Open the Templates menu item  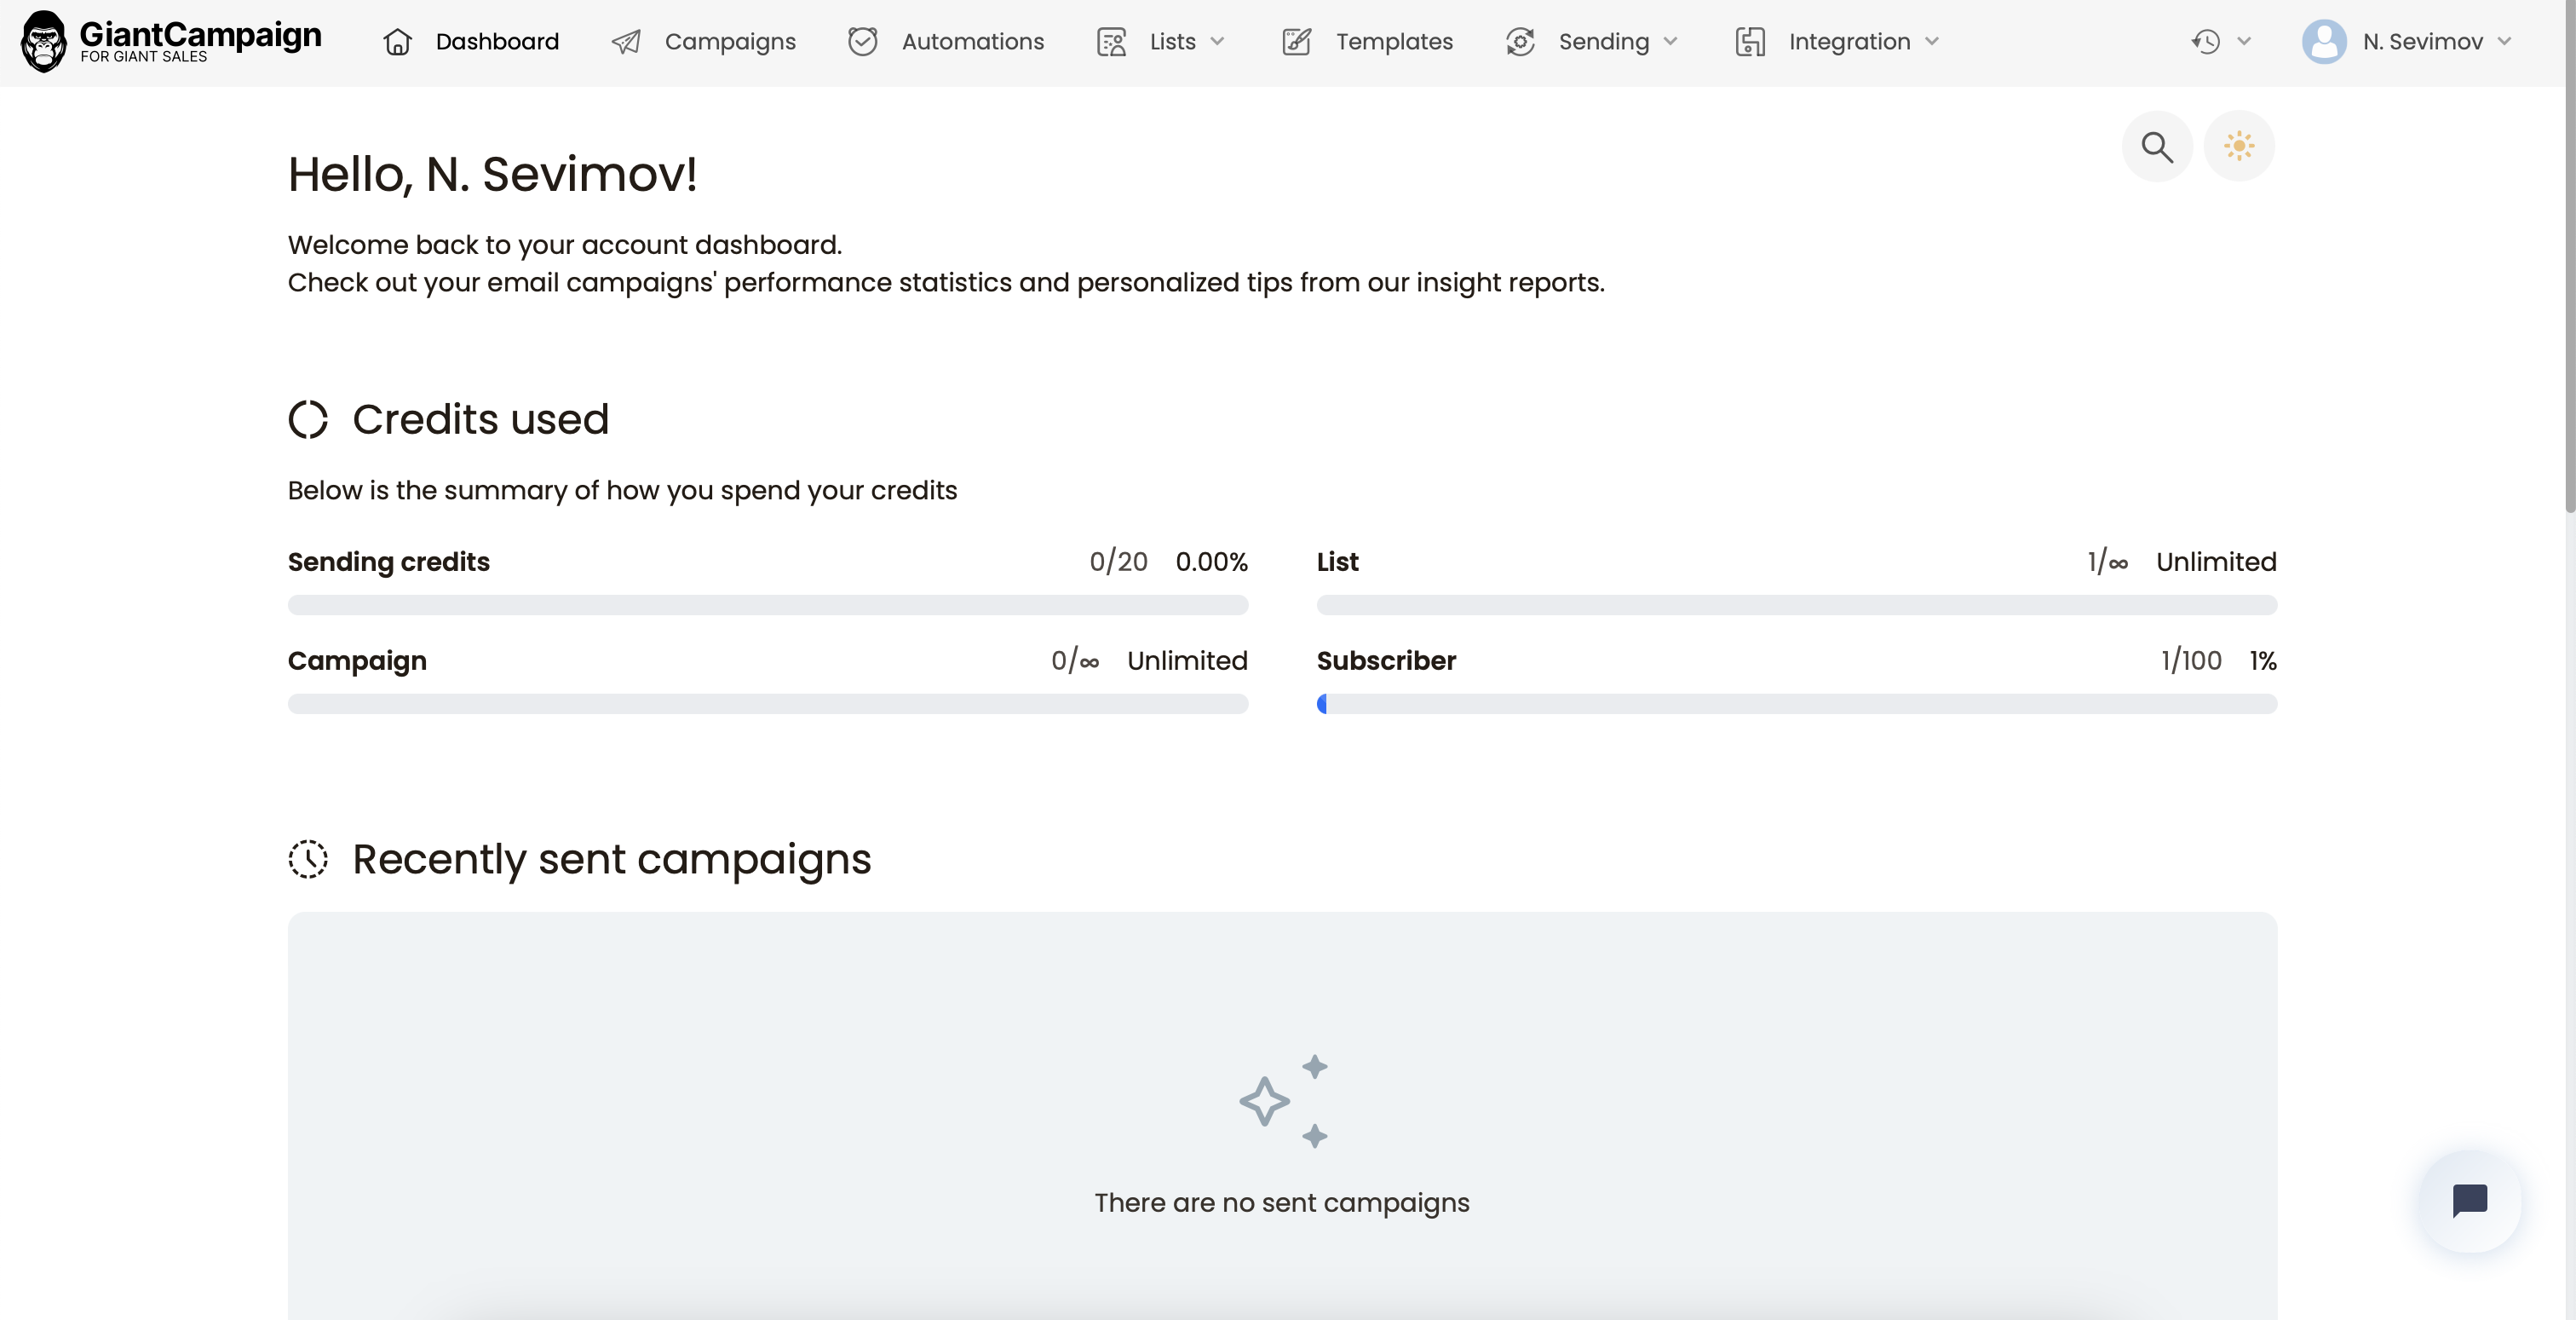pyautogui.click(x=1394, y=42)
